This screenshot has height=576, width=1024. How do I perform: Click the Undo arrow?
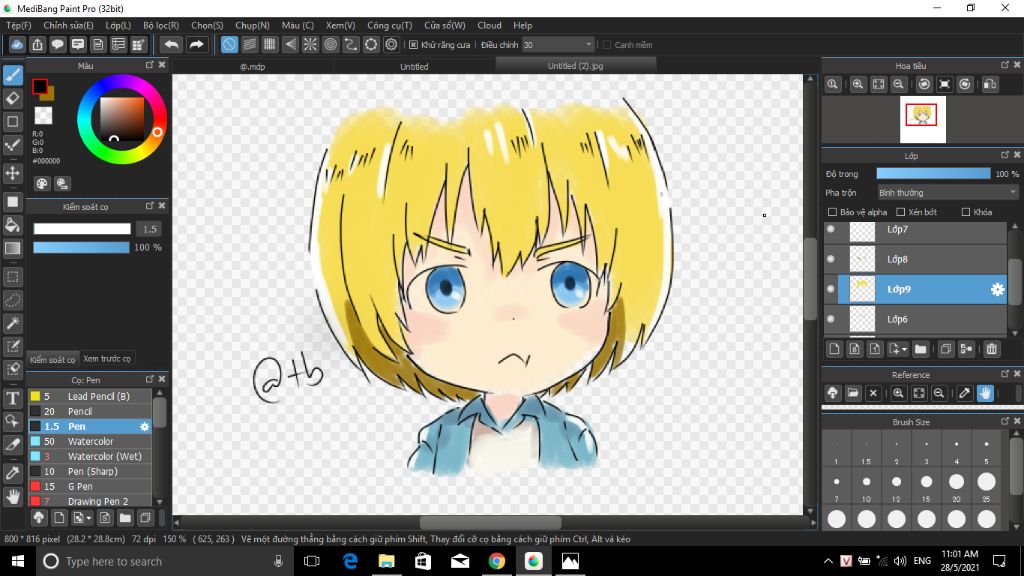[171, 44]
